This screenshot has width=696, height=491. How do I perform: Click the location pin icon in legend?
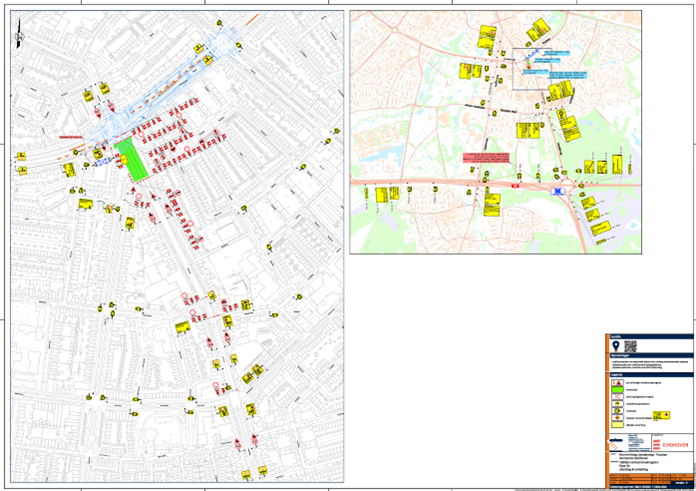click(615, 346)
